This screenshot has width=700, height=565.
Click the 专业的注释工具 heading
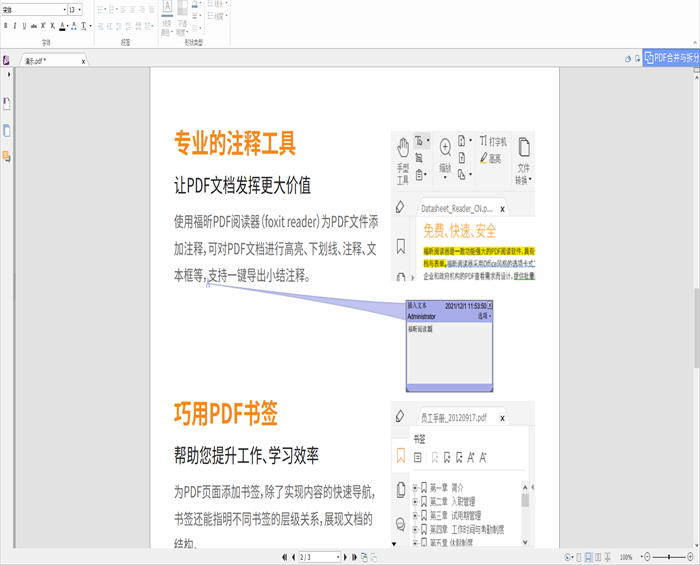point(235,143)
